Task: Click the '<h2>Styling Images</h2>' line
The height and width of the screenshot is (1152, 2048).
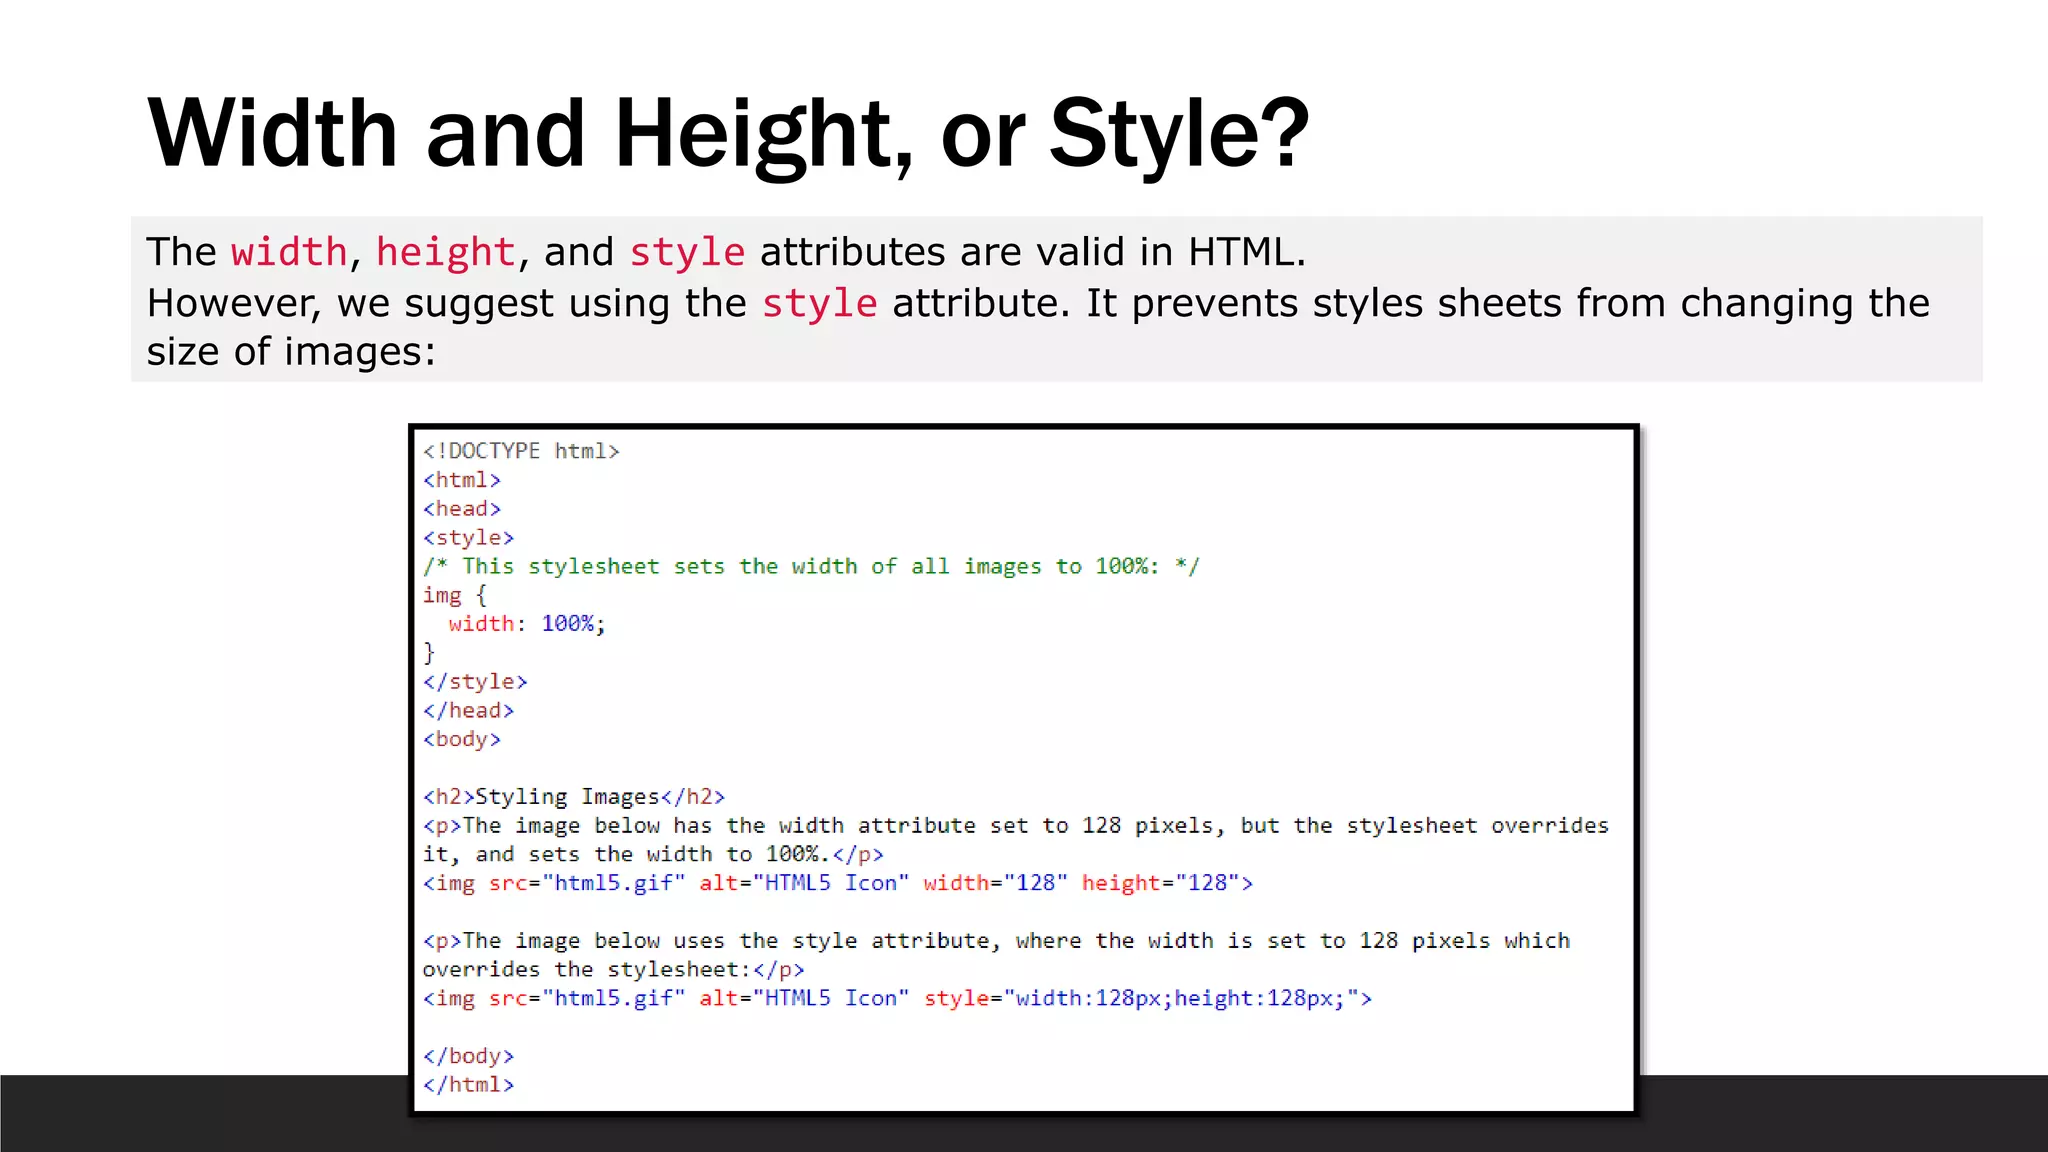Action: 573,797
